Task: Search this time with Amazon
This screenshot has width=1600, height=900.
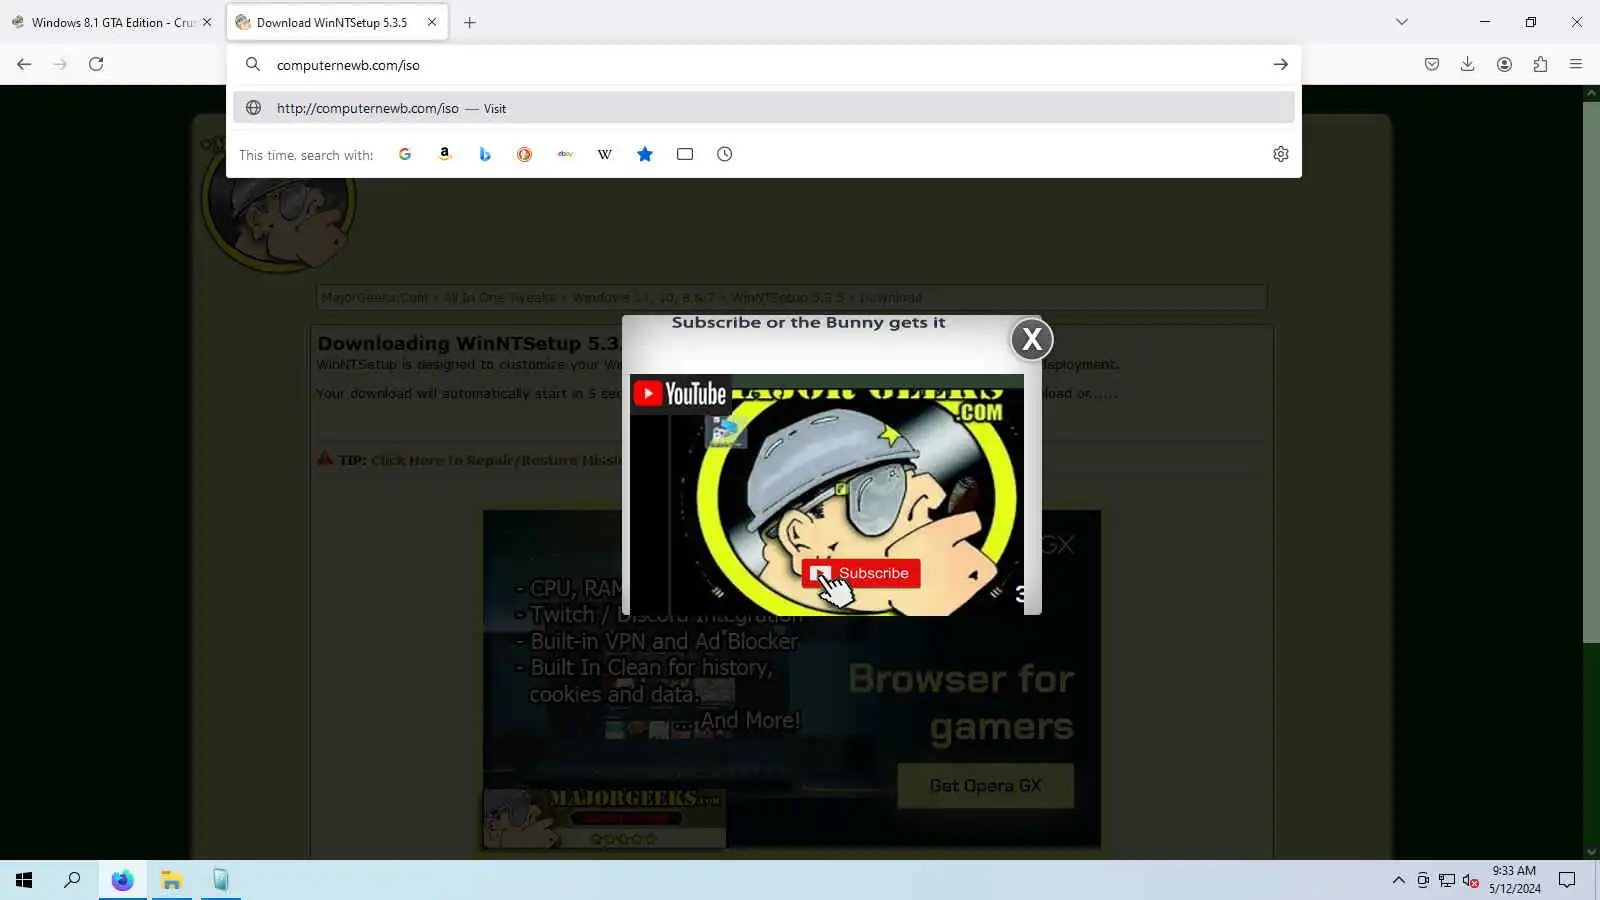Action: click(445, 154)
